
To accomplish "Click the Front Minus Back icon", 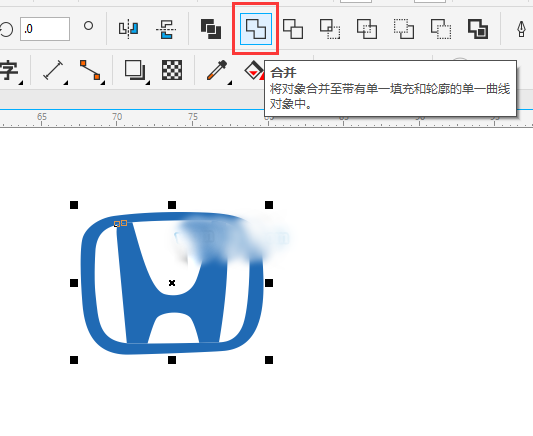I will tap(404, 29).
